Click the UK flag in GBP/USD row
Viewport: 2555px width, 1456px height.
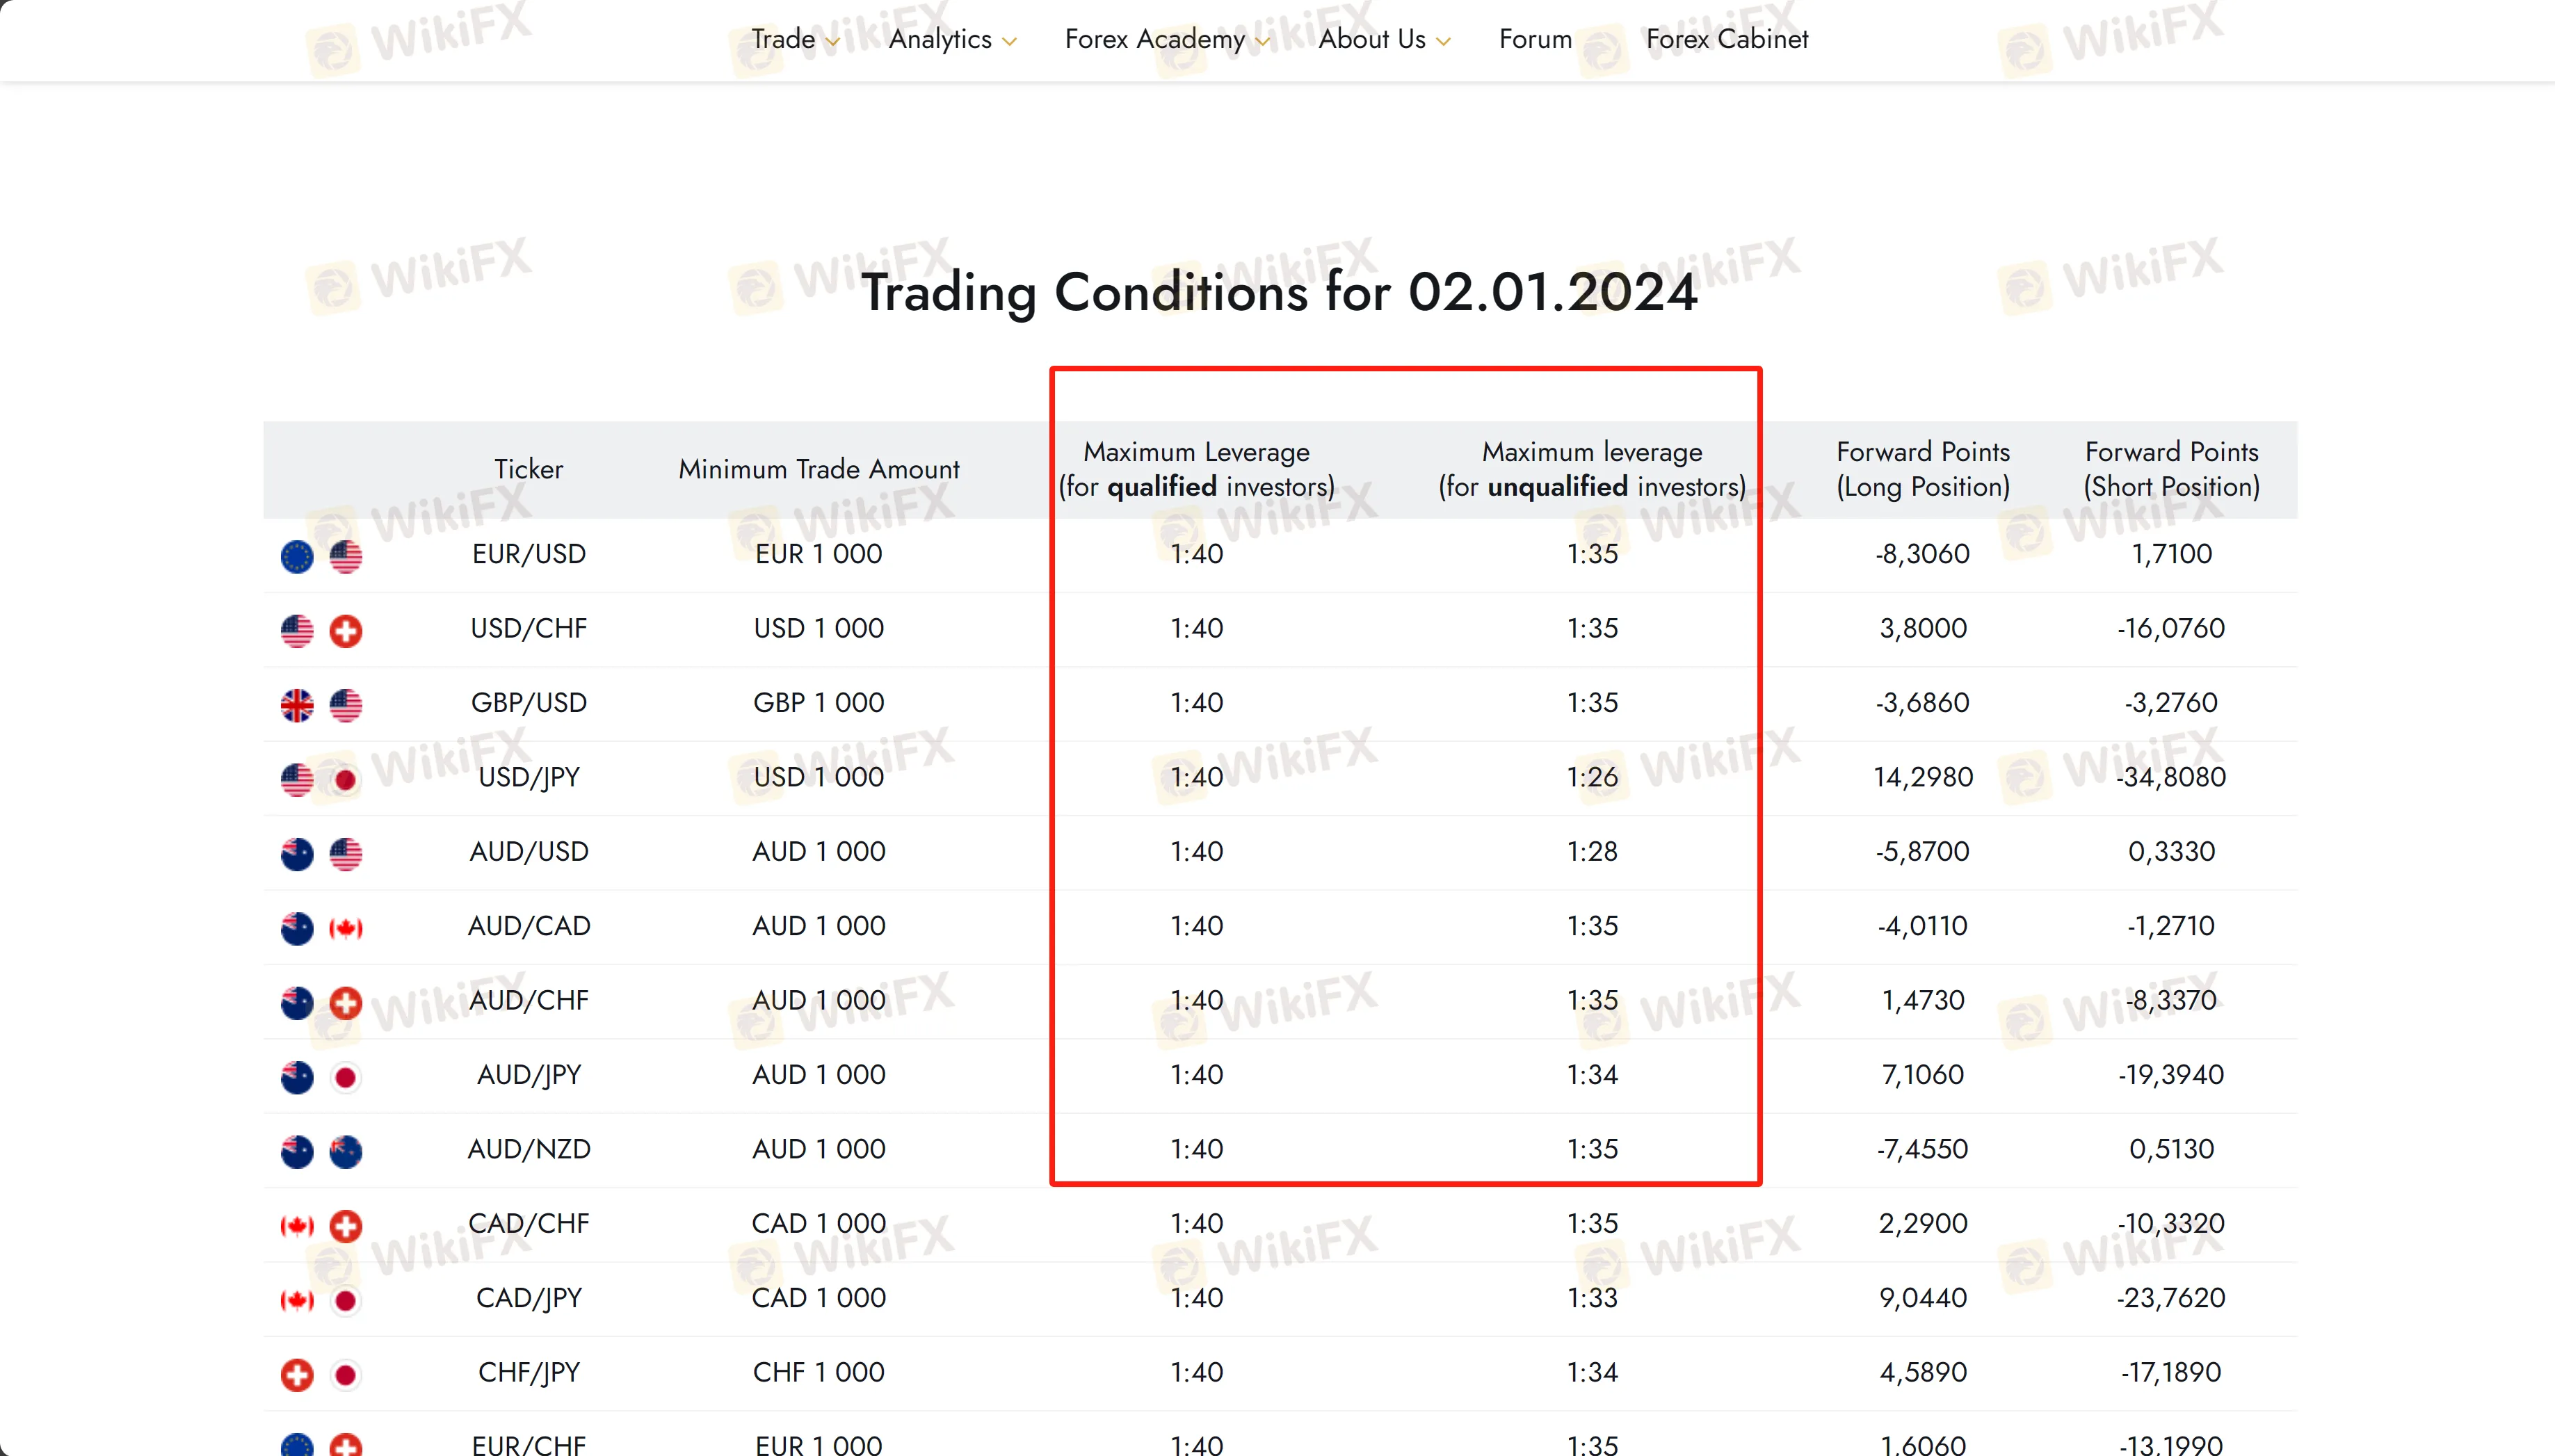pyautogui.click(x=297, y=705)
